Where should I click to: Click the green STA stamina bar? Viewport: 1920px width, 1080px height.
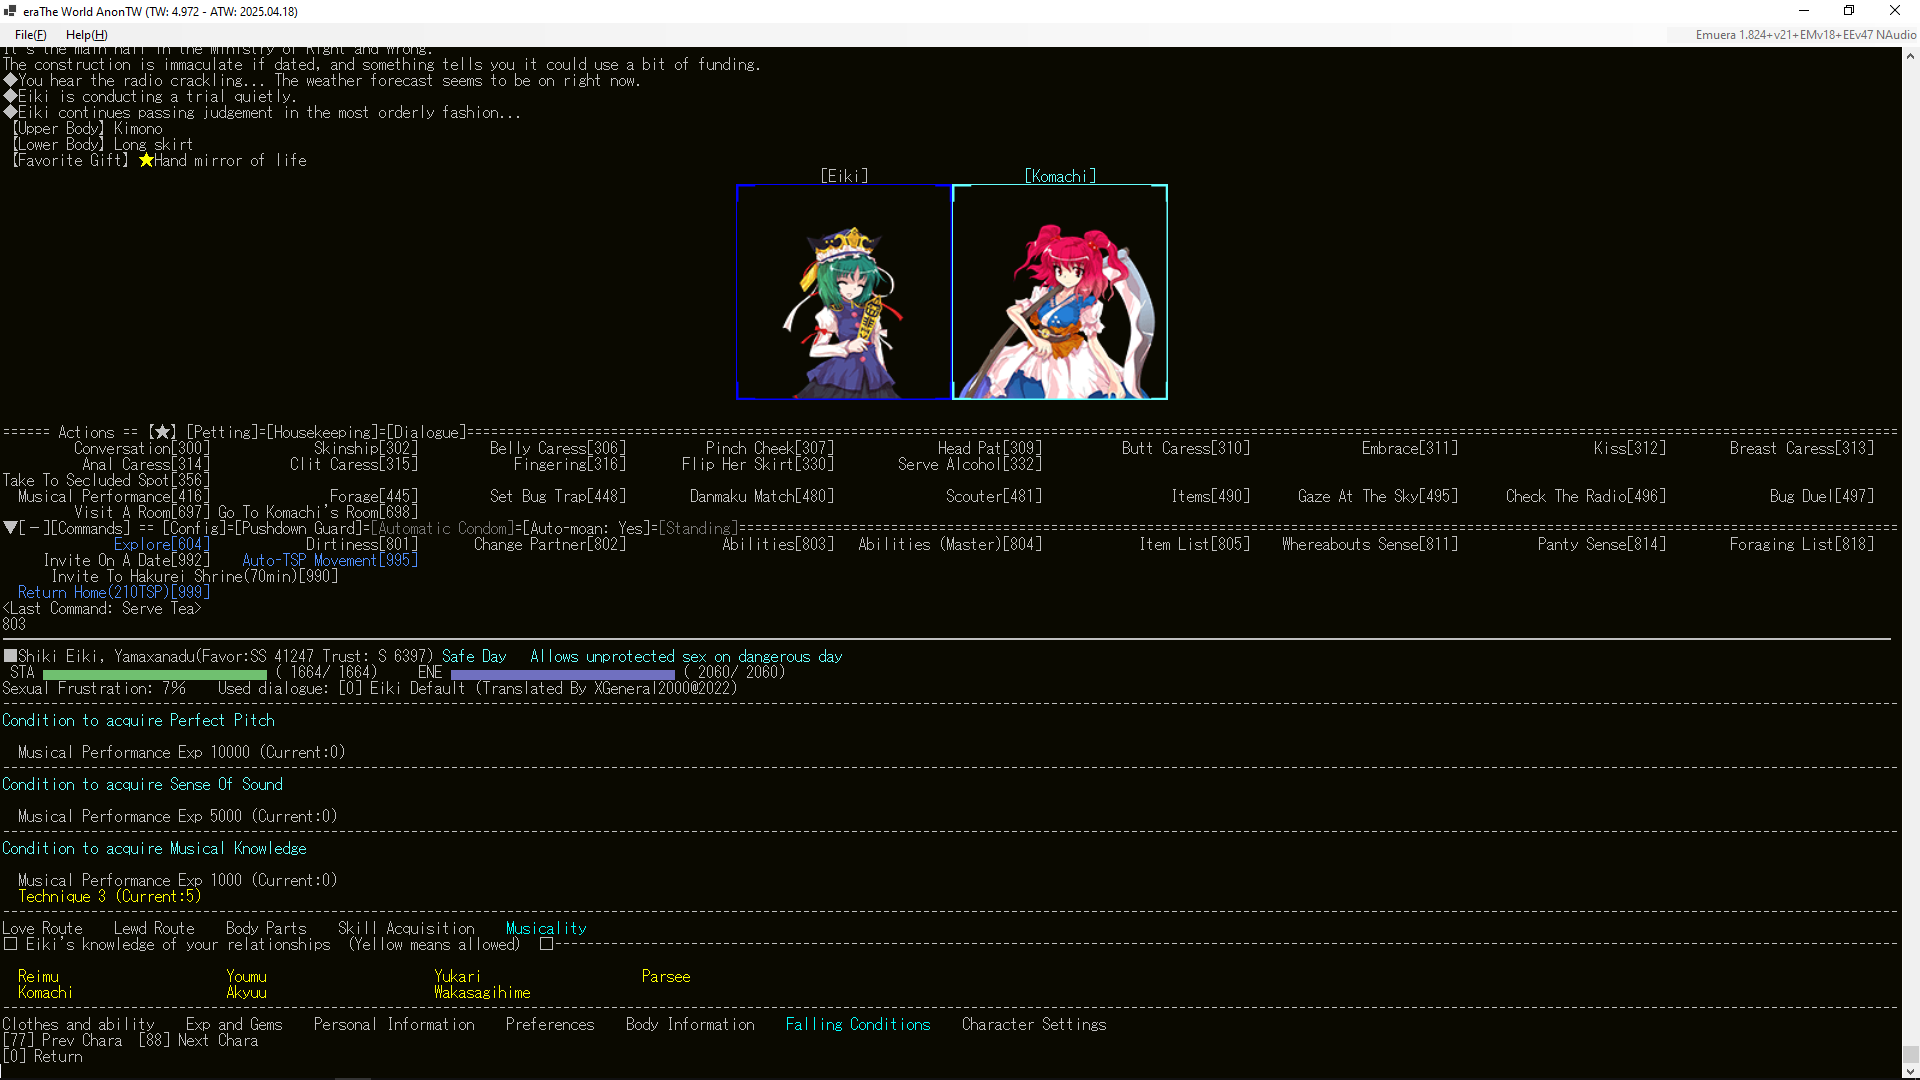156,673
